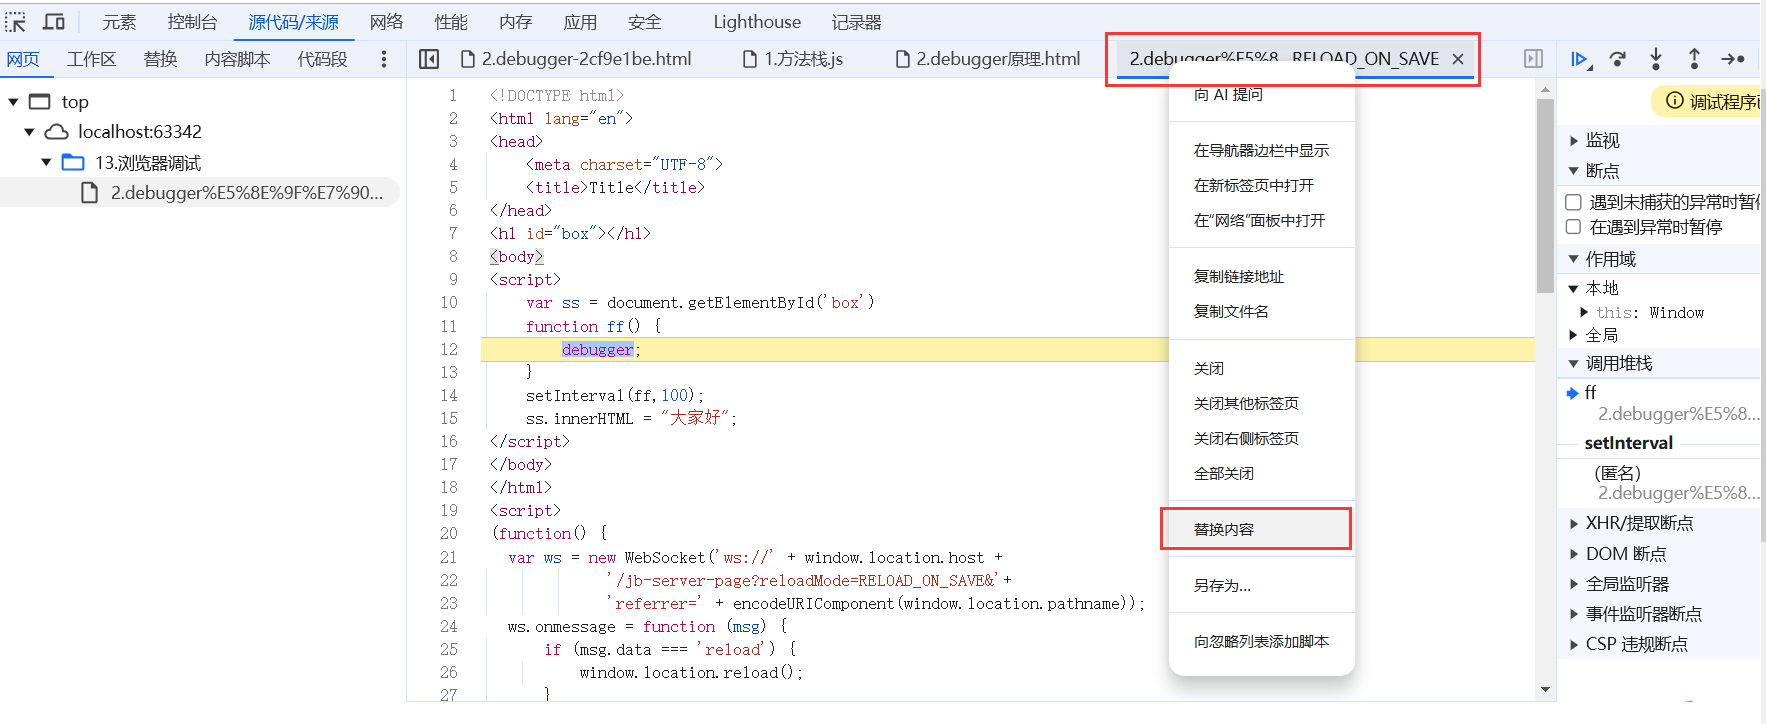Screen dimensions: 1766x724
Task: Expand the 全局监听器 section
Action: [1574, 584]
